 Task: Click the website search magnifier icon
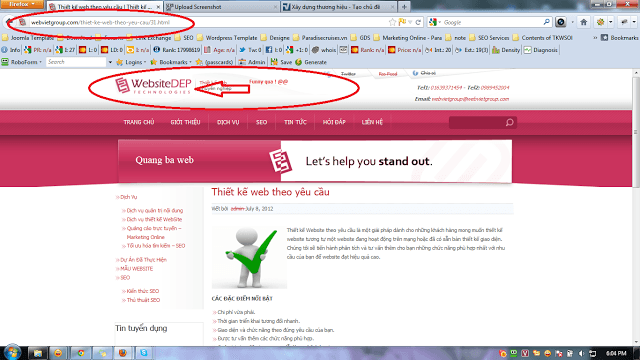509,122
